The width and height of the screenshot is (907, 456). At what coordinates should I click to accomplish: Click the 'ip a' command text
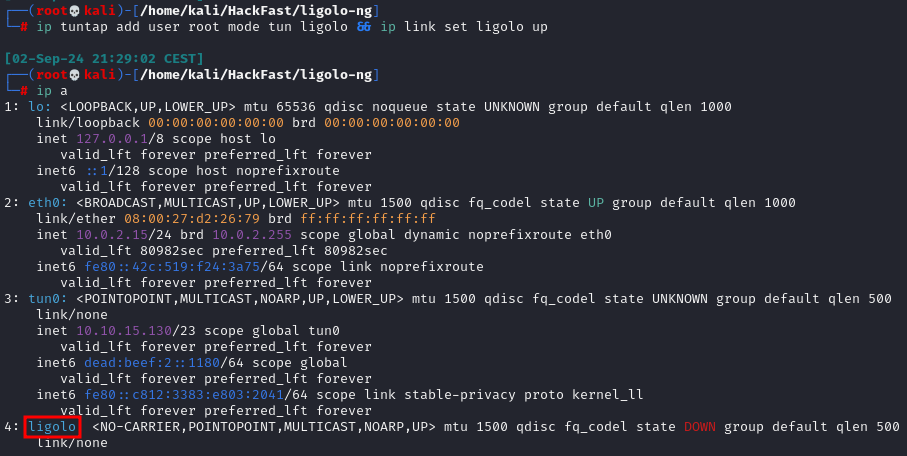click(52, 91)
